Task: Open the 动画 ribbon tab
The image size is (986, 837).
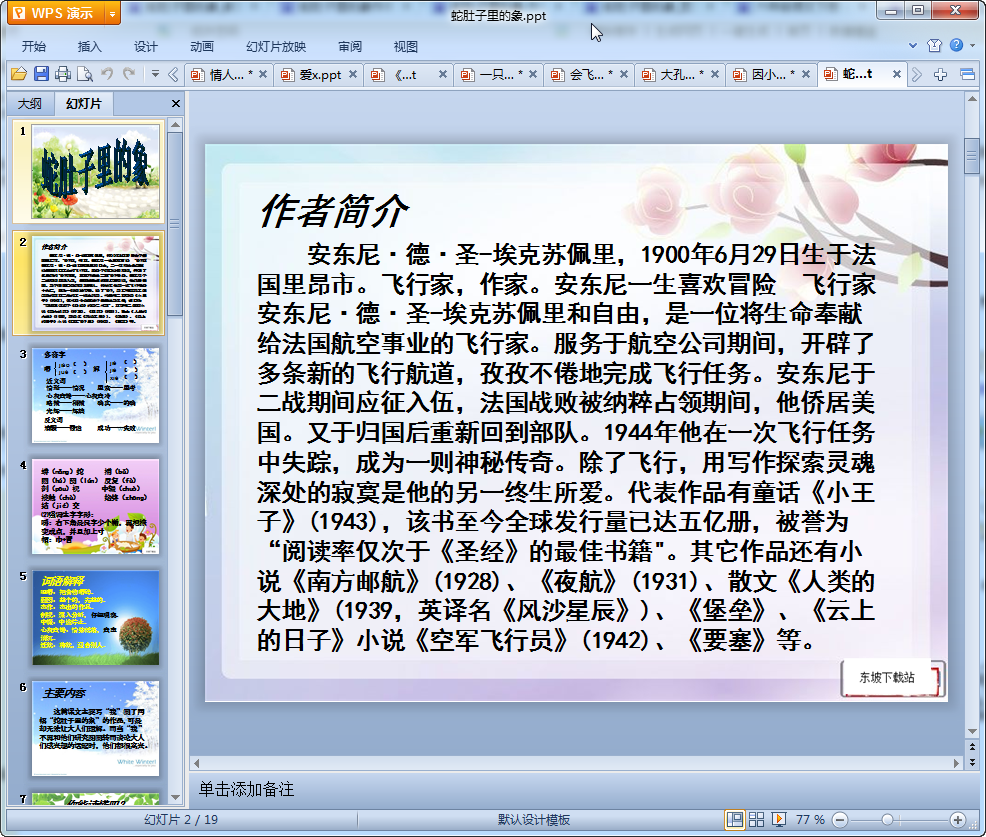Action: click(x=202, y=47)
